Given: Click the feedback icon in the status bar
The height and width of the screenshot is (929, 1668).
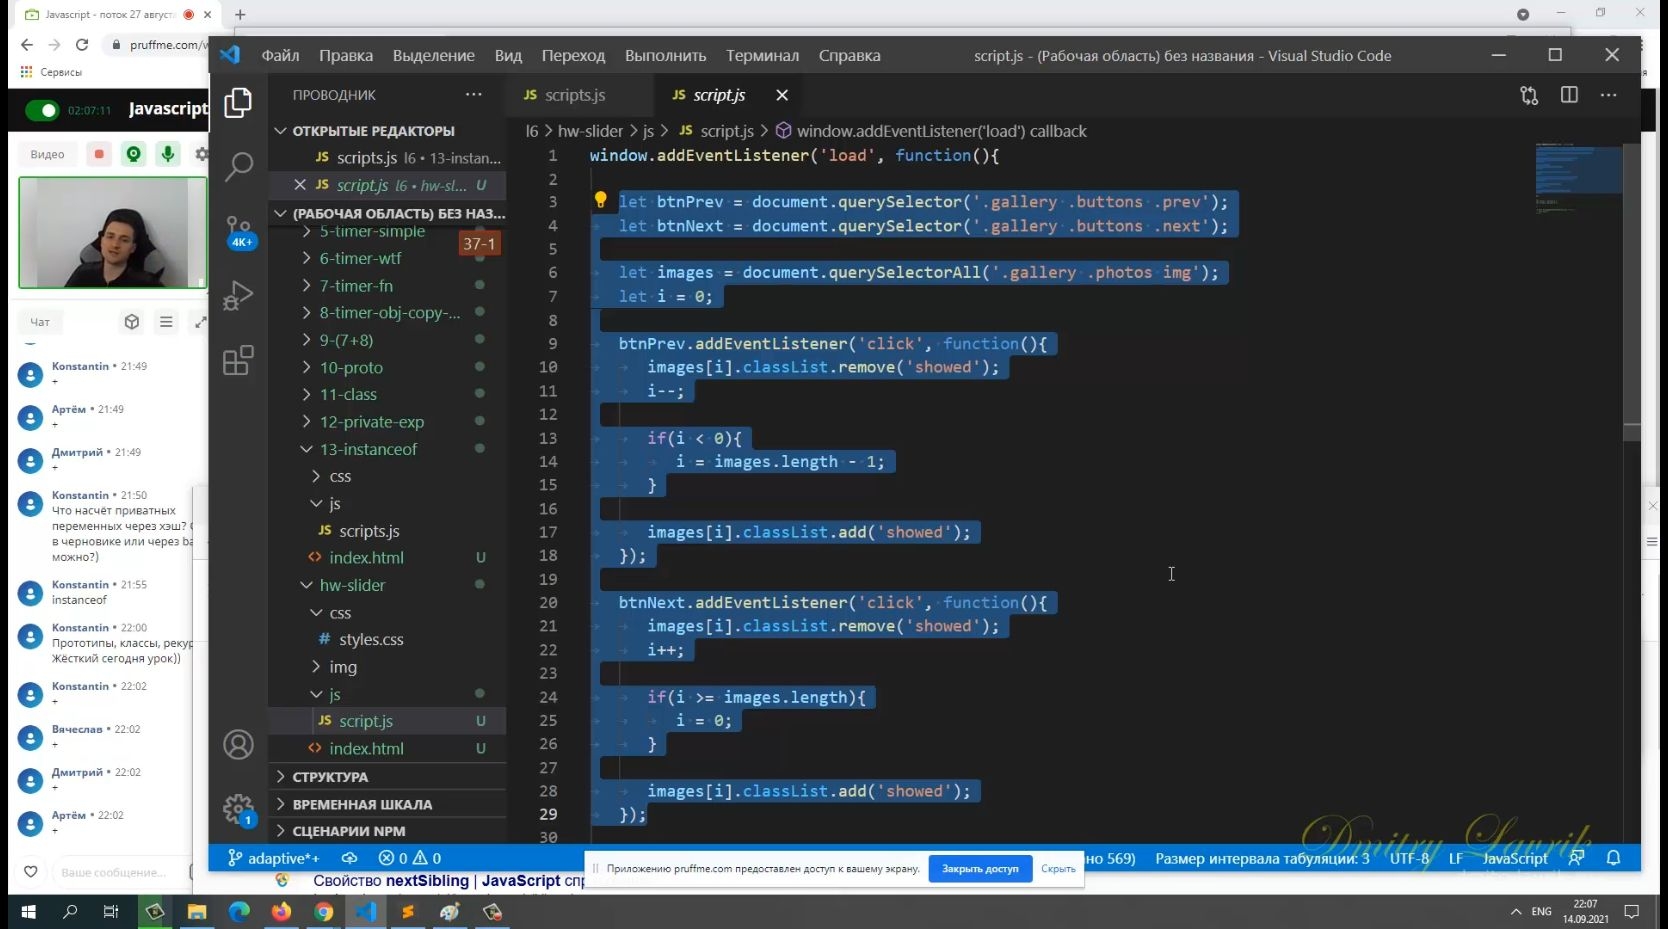Looking at the screenshot, I should pyautogui.click(x=1577, y=858).
